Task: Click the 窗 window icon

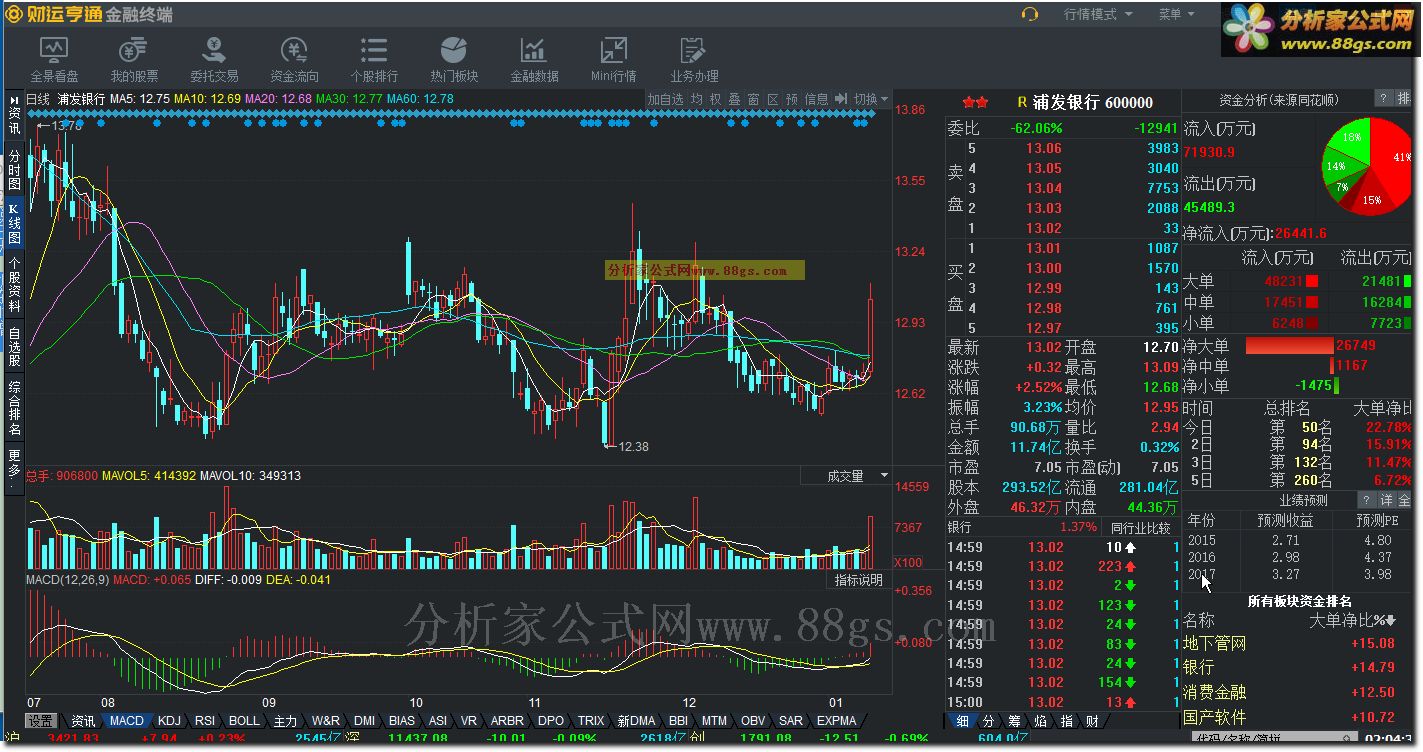Action: point(753,99)
